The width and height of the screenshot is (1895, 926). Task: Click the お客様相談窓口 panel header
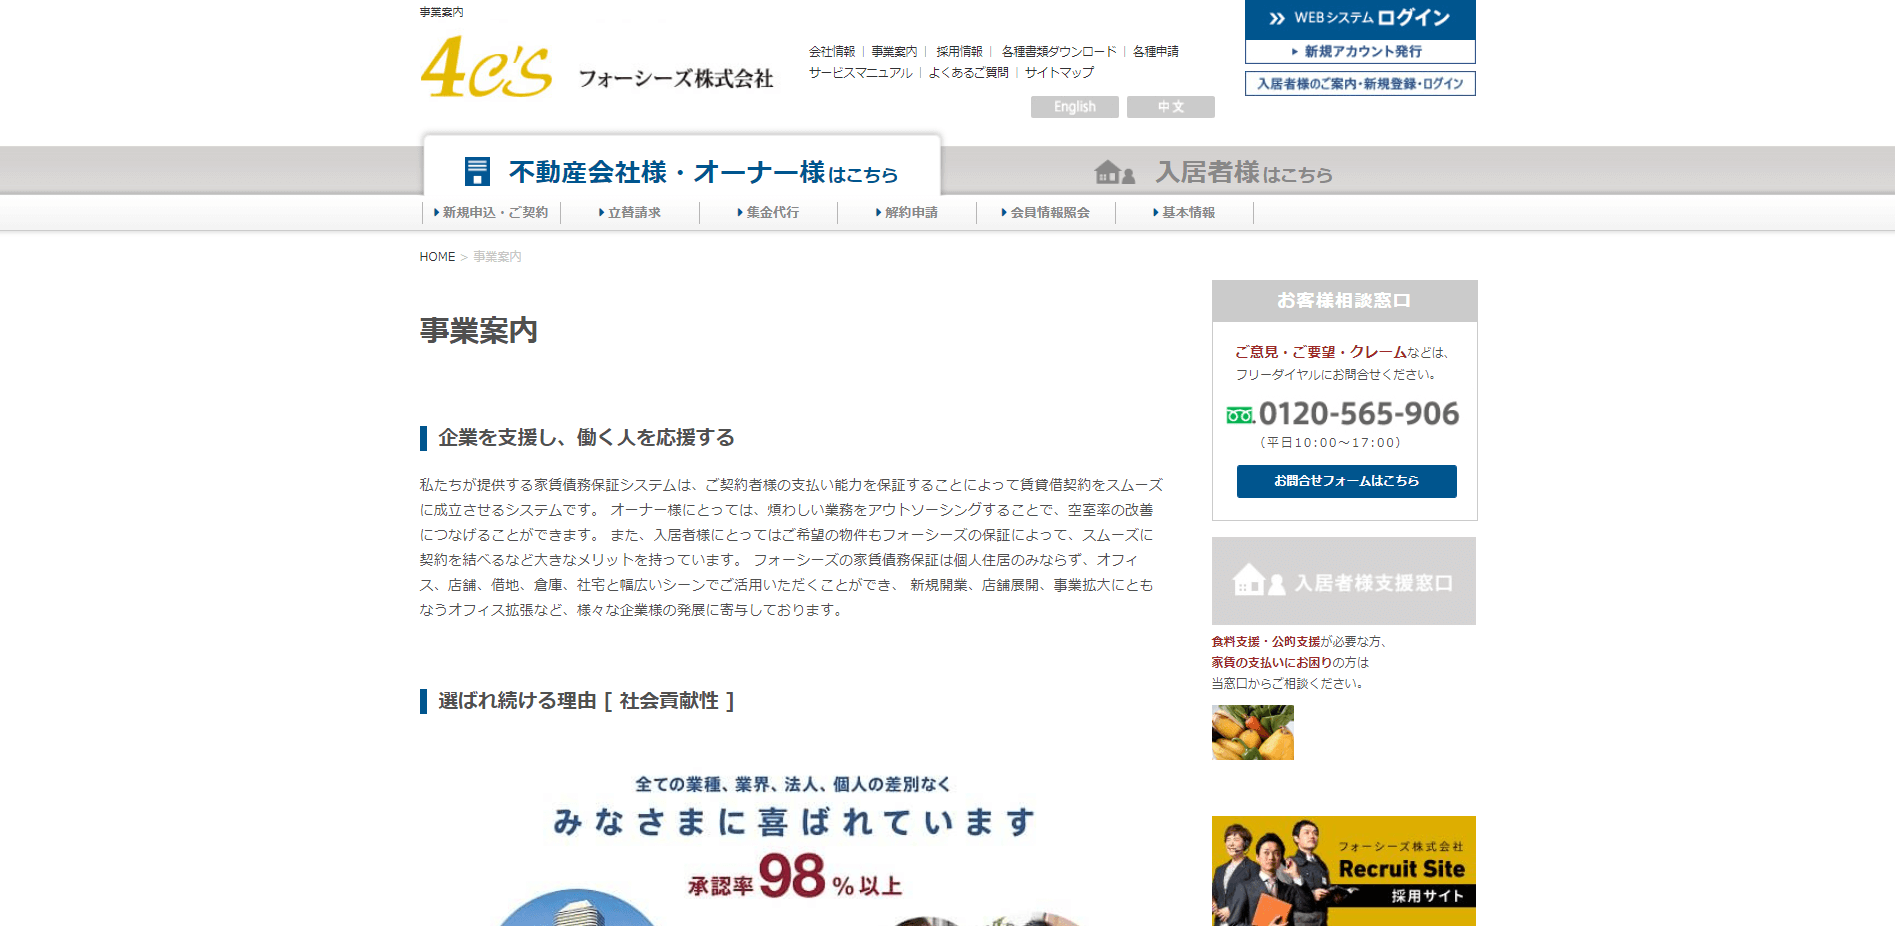click(1344, 301)
